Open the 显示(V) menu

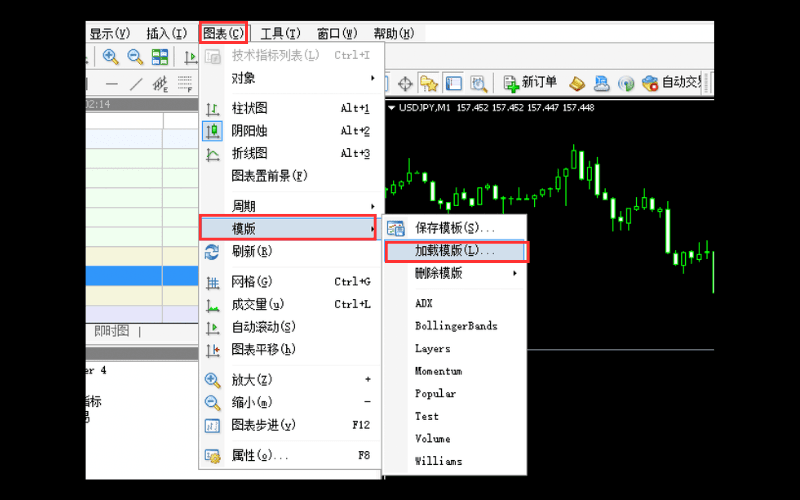[x=110, y=34]
